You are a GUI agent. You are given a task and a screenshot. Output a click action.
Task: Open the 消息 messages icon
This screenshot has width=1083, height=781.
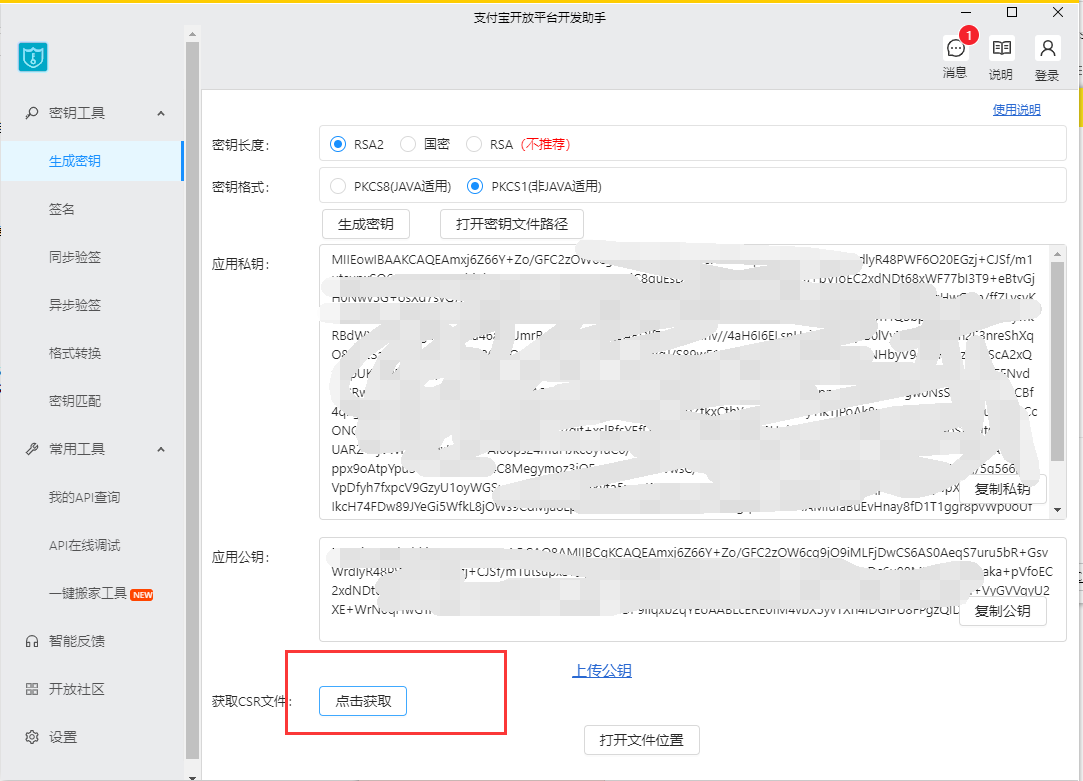pyautogui.click(x=956, y=48)
